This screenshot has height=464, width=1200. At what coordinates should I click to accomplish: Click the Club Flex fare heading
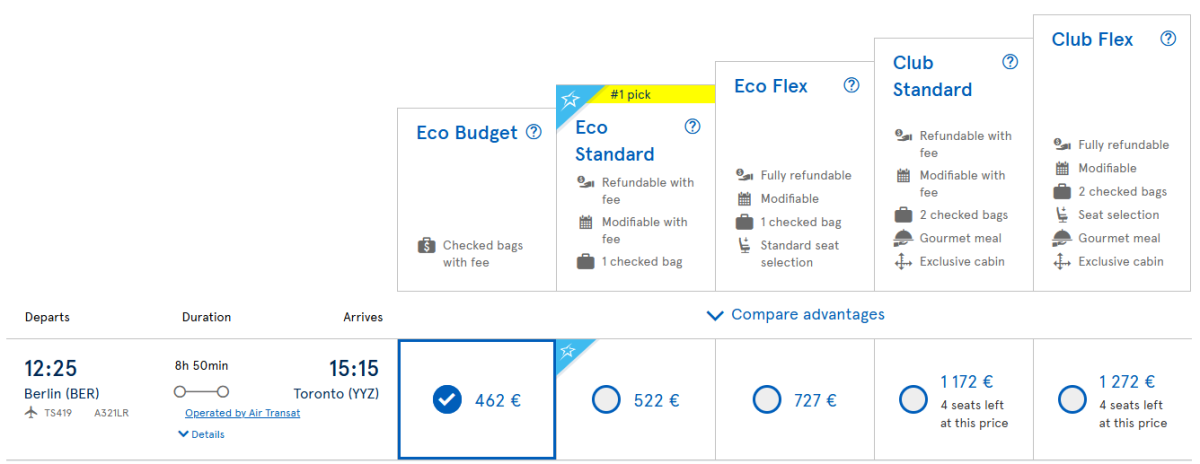1092,40
